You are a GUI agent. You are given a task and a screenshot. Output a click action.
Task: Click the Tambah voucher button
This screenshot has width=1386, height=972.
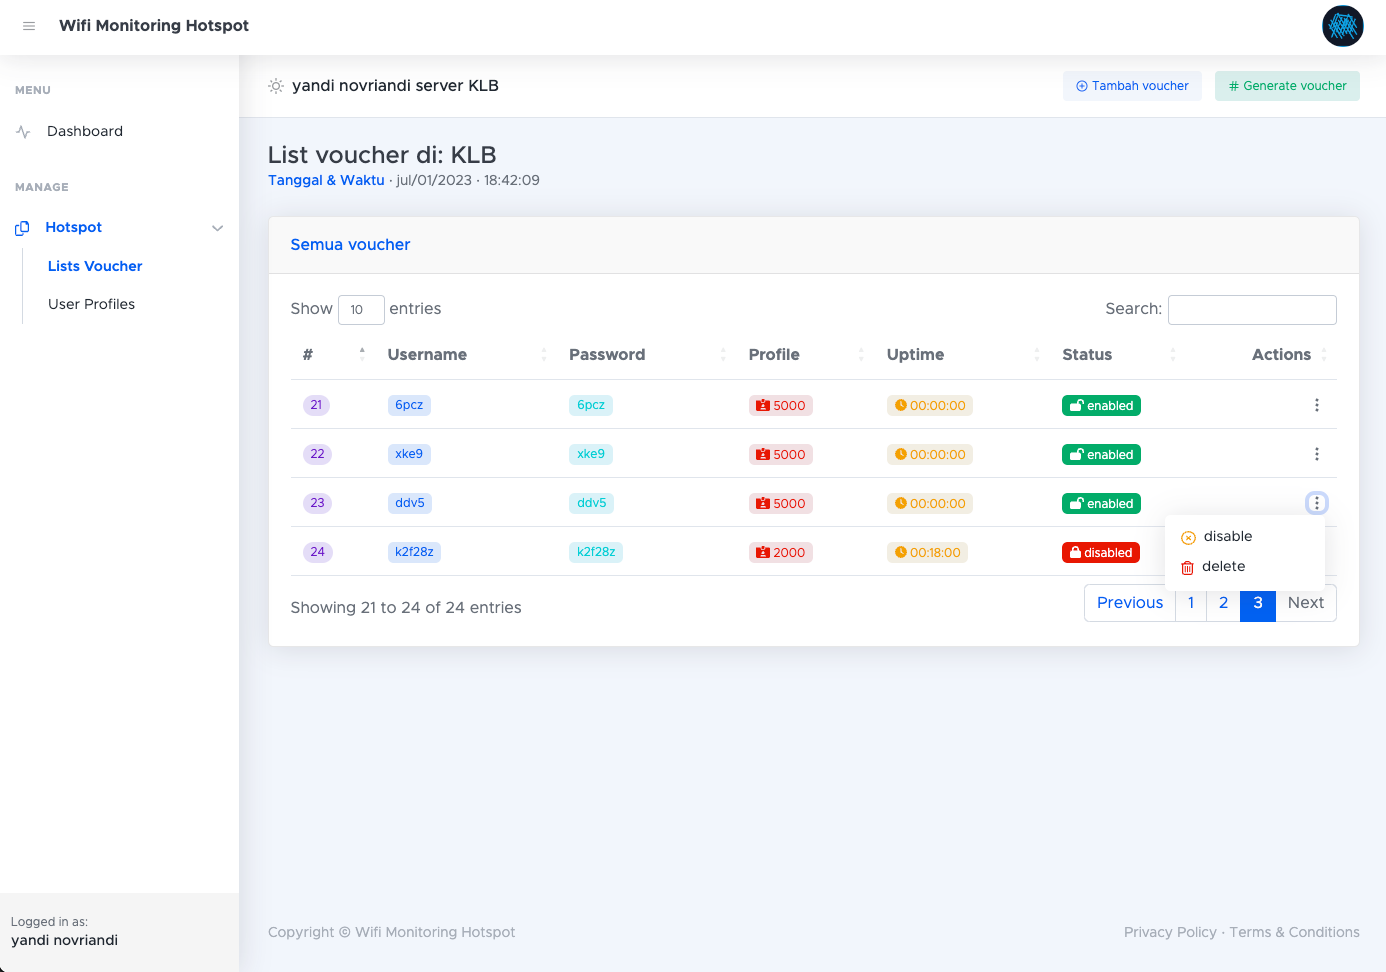tap(1132, 86)
